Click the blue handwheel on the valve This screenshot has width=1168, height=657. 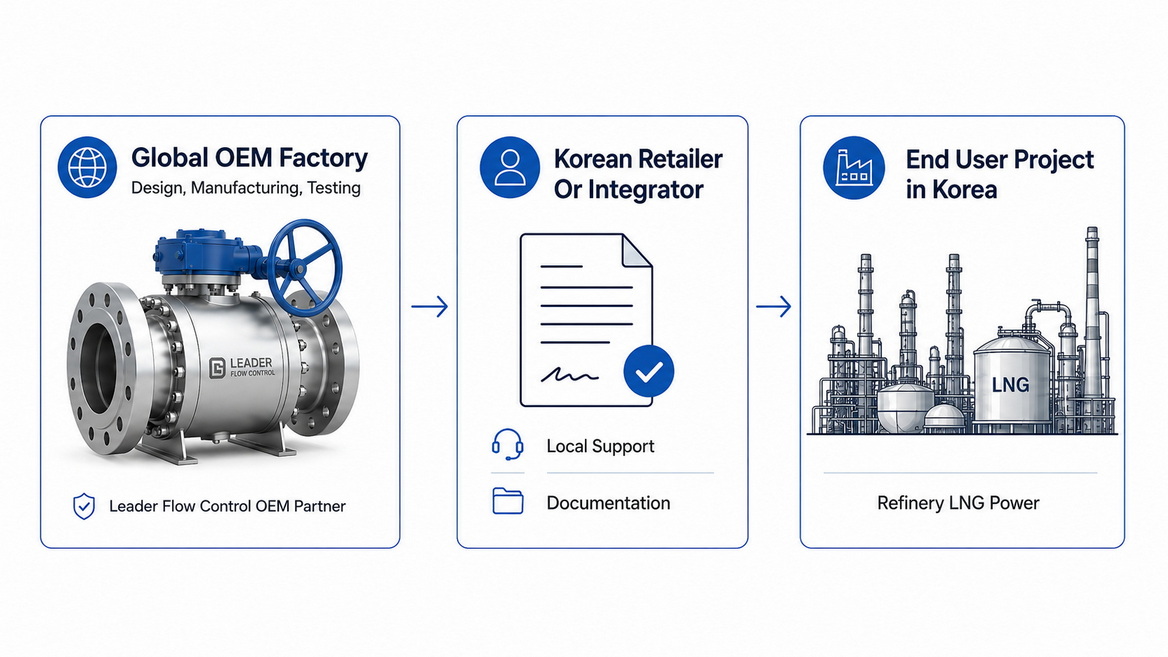pos(305,267)
